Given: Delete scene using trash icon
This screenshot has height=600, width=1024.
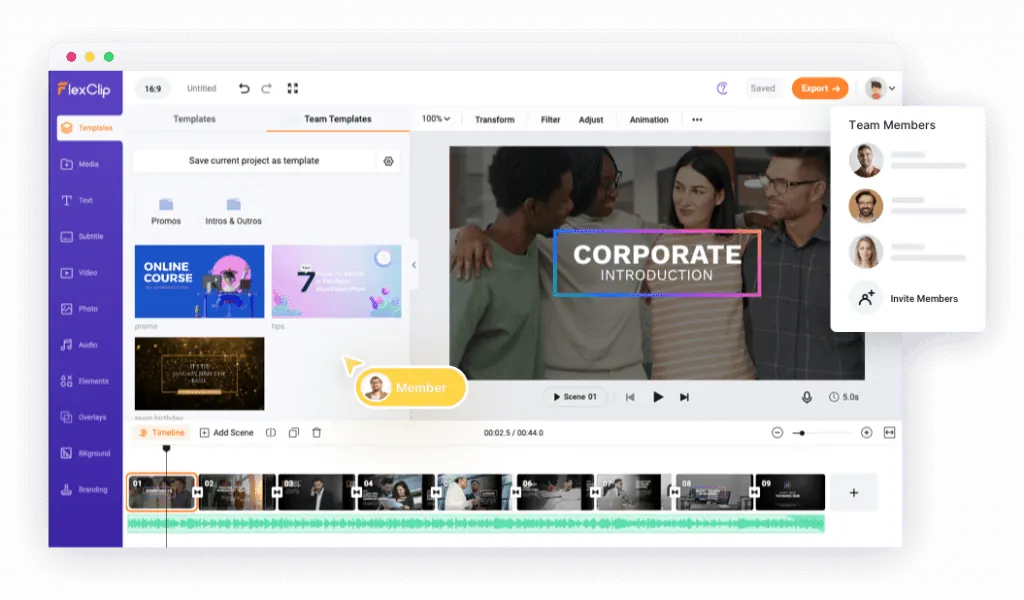Looking at the screenshot, I should 317,433.
